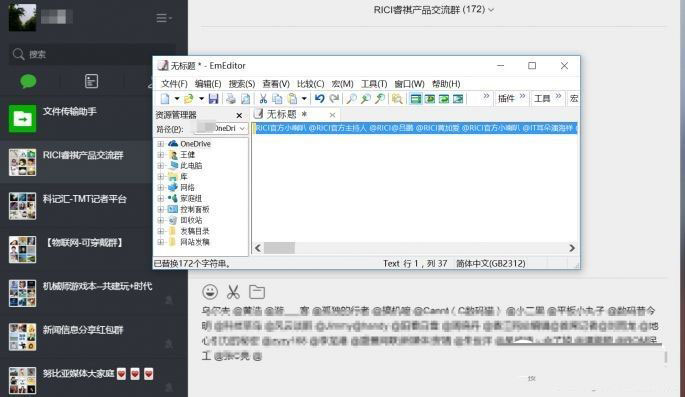Viewport: 685px width, 397px height.
Task: Select 发稿目录 folder in tree
Action: (x=194, y=231)
